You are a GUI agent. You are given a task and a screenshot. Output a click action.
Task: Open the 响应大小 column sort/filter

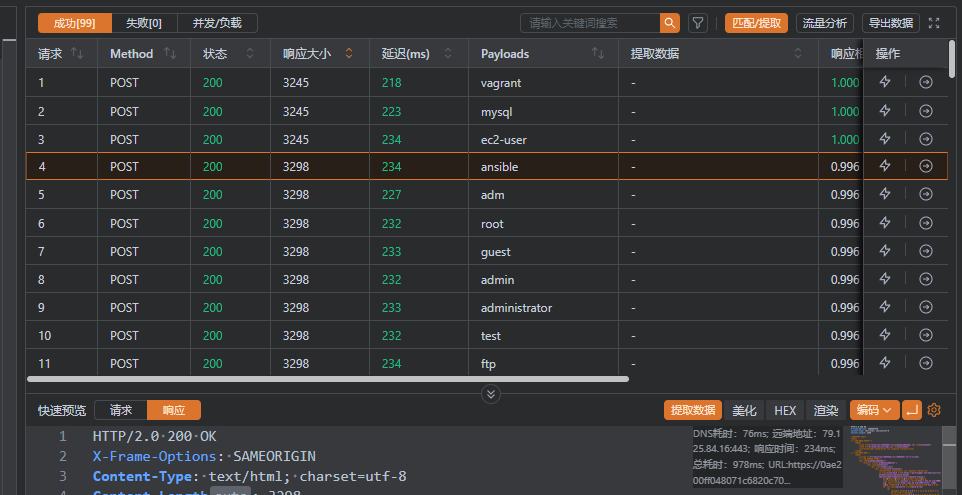click(349, 53)
